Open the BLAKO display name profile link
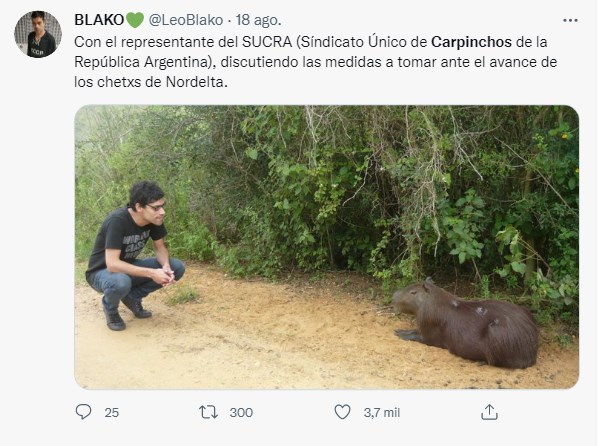The width and height of the screenshot is (602, 446). pos(99,20)
